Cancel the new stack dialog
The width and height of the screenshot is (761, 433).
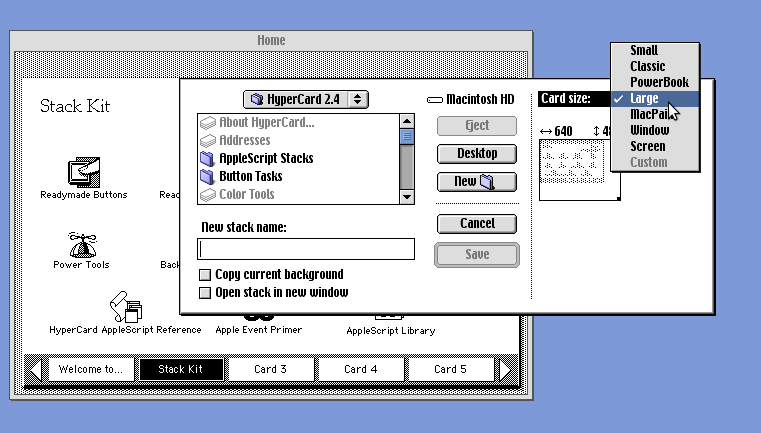(x=477, y=224)
